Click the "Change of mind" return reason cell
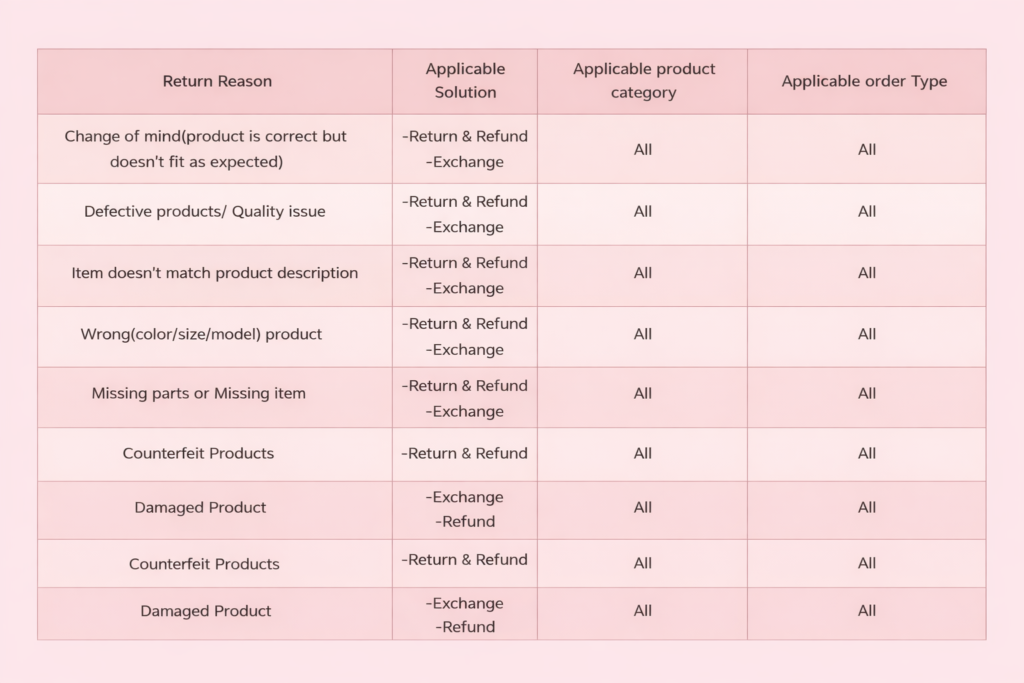Screen dimensions: 1024x683 (x=205, y=149)
